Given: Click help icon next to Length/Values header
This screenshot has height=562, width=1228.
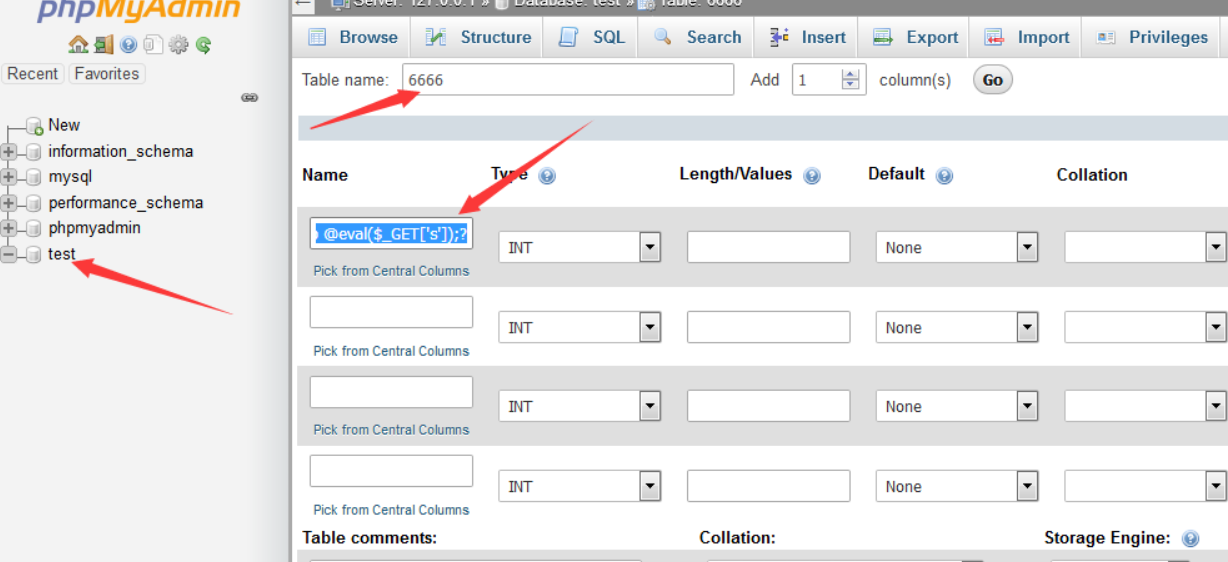Looking at the screenshot, I should coord(812,176).
